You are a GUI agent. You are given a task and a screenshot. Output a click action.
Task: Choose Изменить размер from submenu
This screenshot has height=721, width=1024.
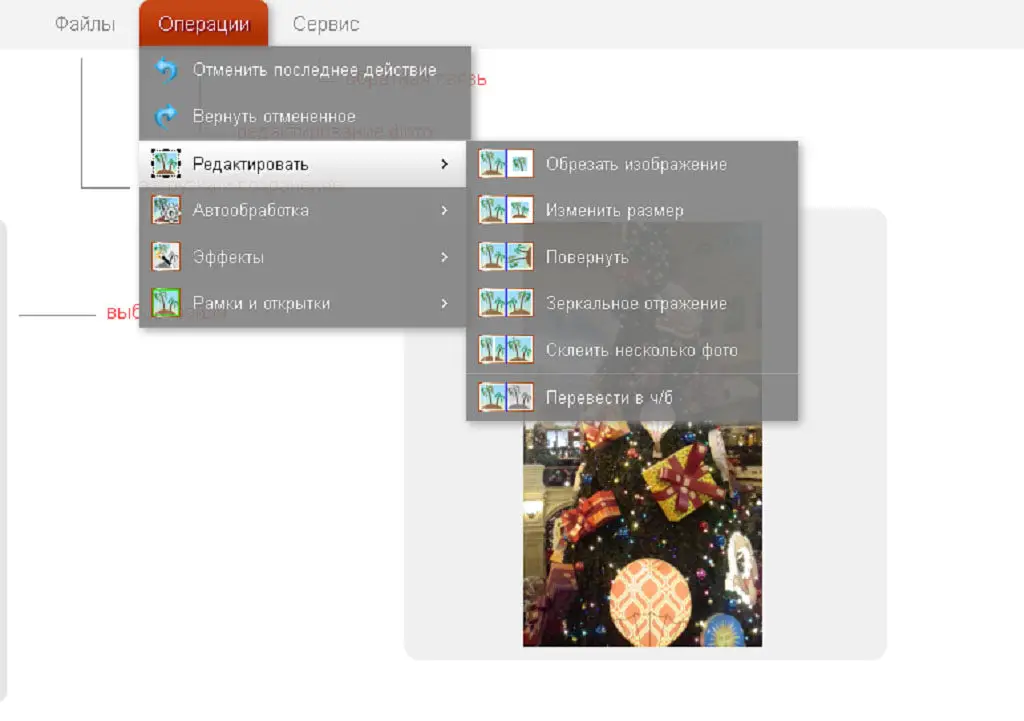click(614, 211)
